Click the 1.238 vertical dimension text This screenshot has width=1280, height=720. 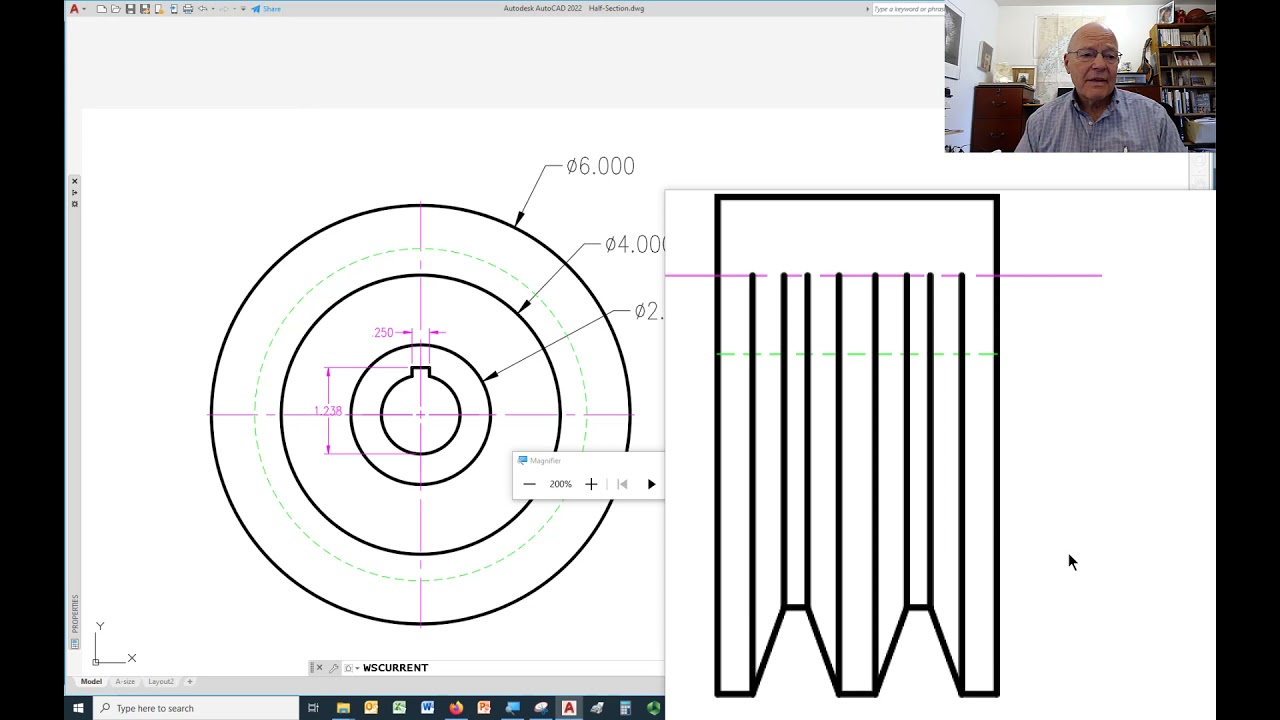[328, 411]
